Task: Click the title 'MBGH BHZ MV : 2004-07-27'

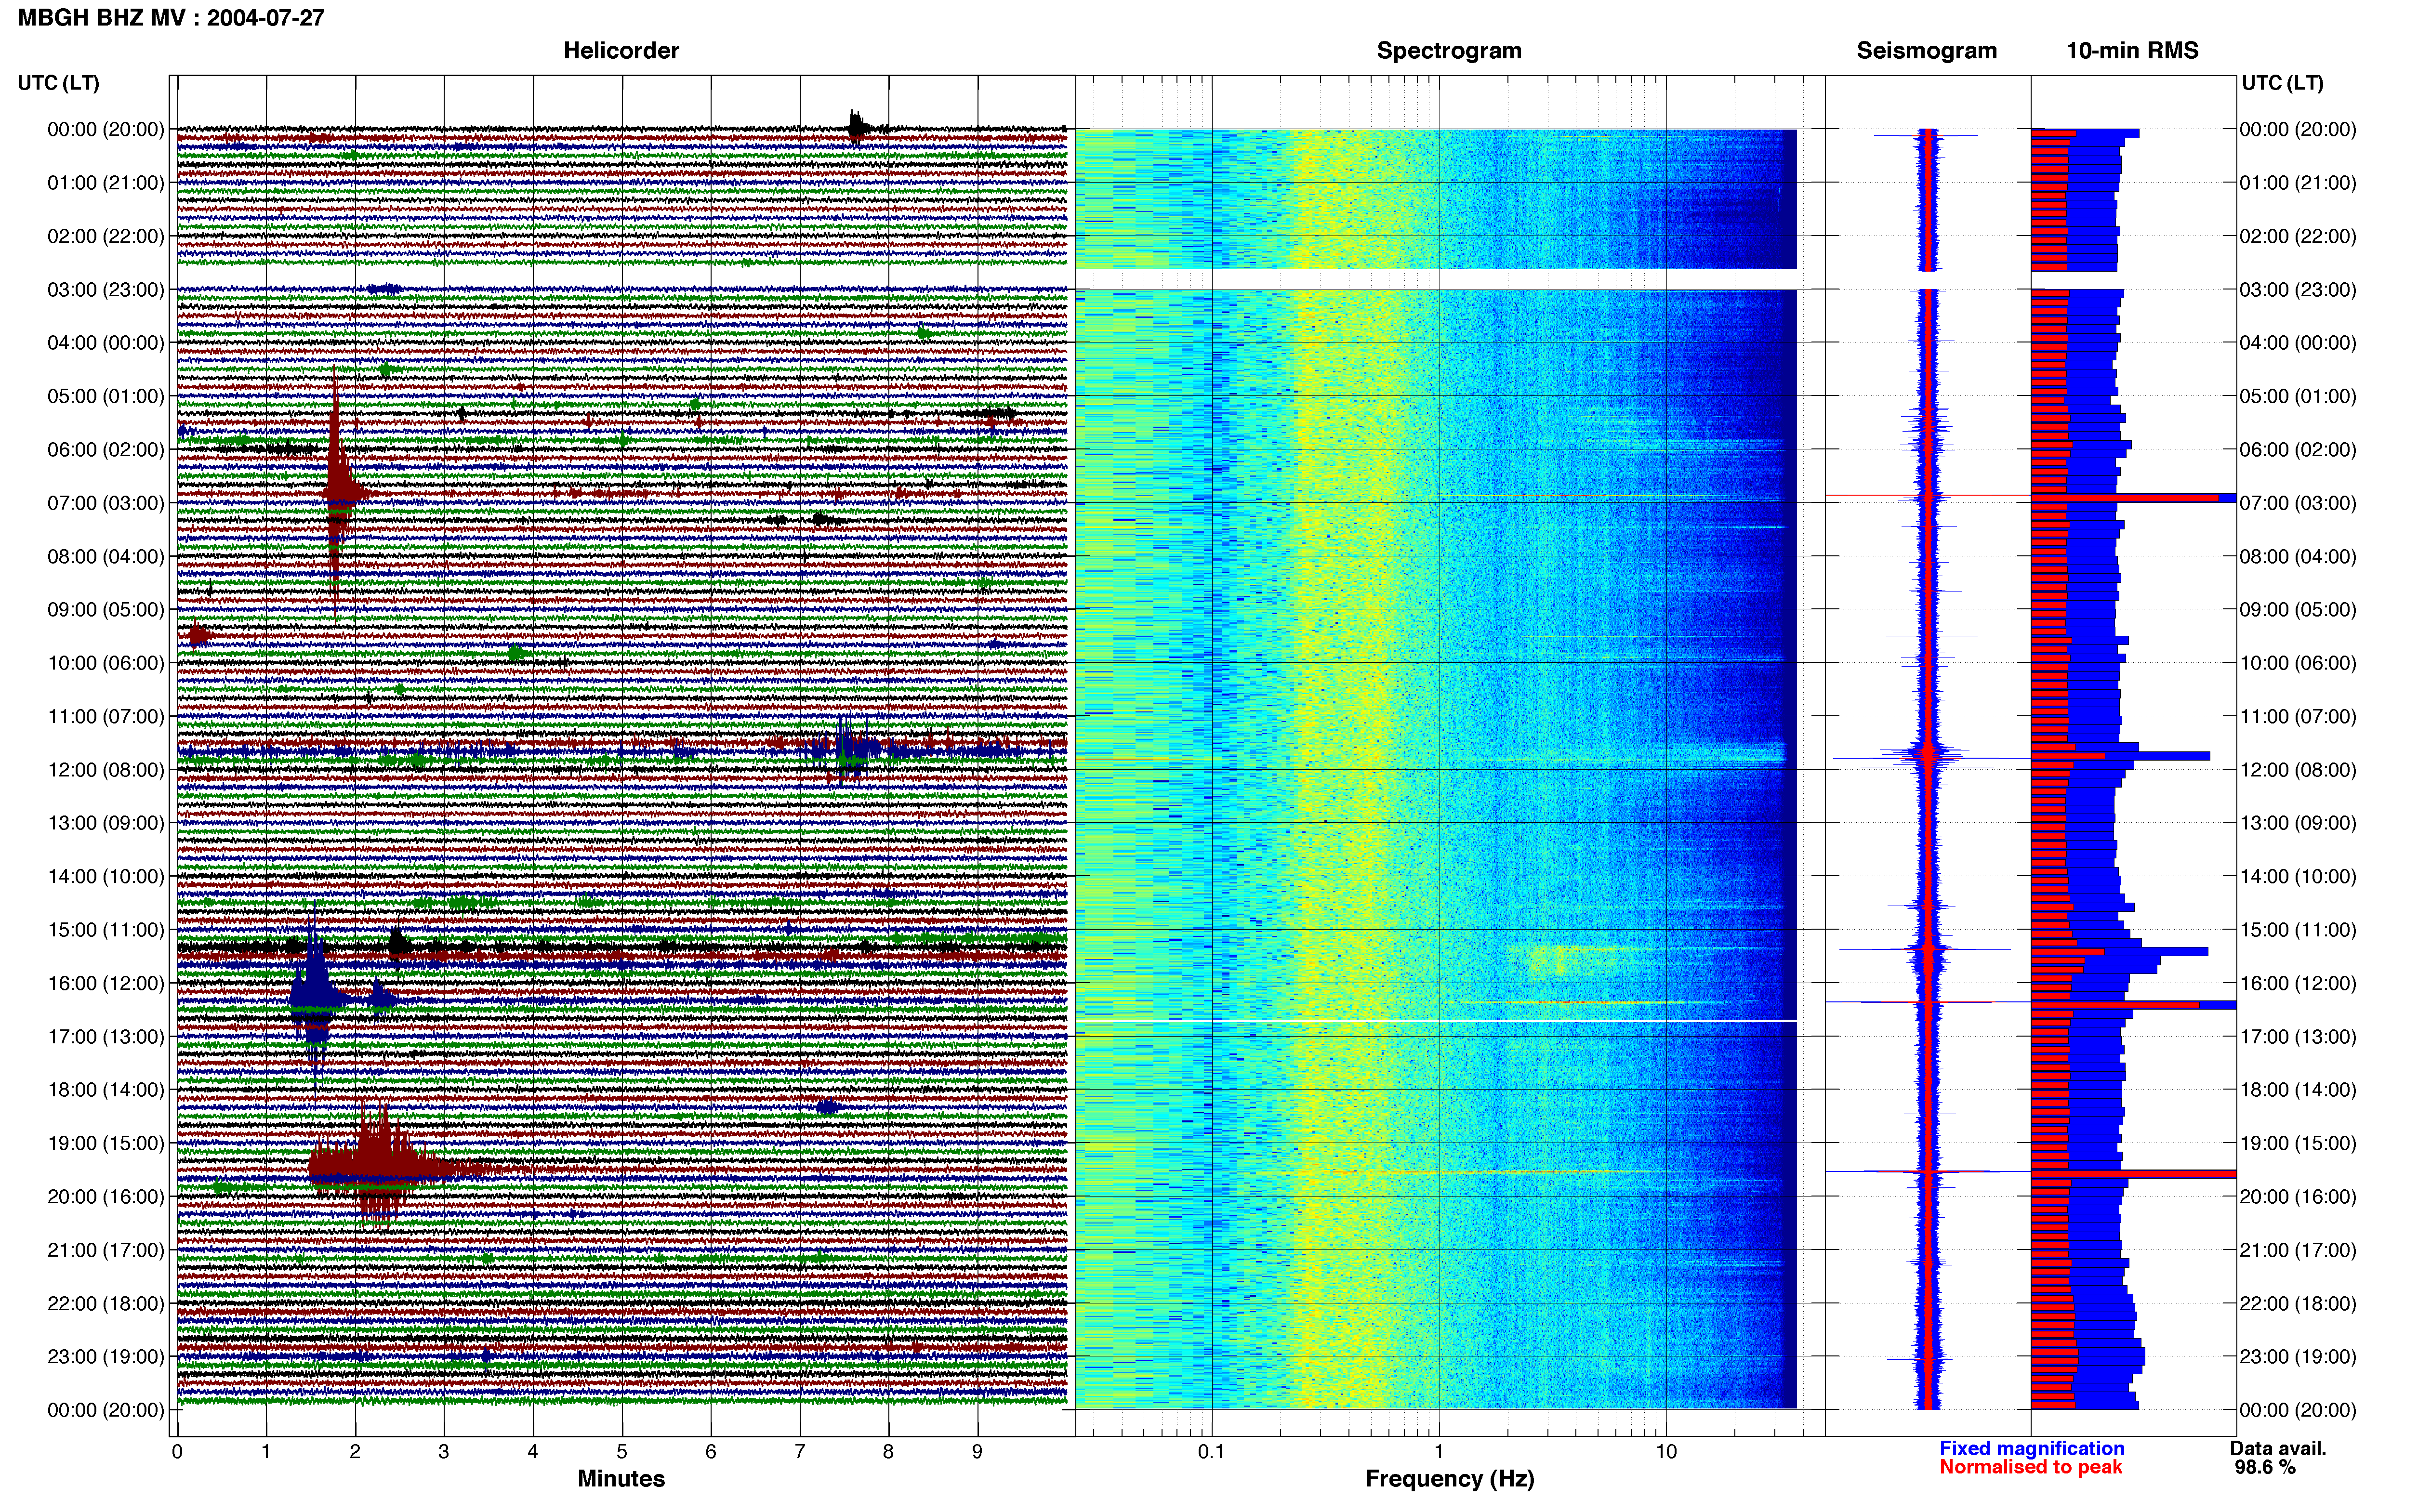Action: pyautogui.click(x=171, y=17)
